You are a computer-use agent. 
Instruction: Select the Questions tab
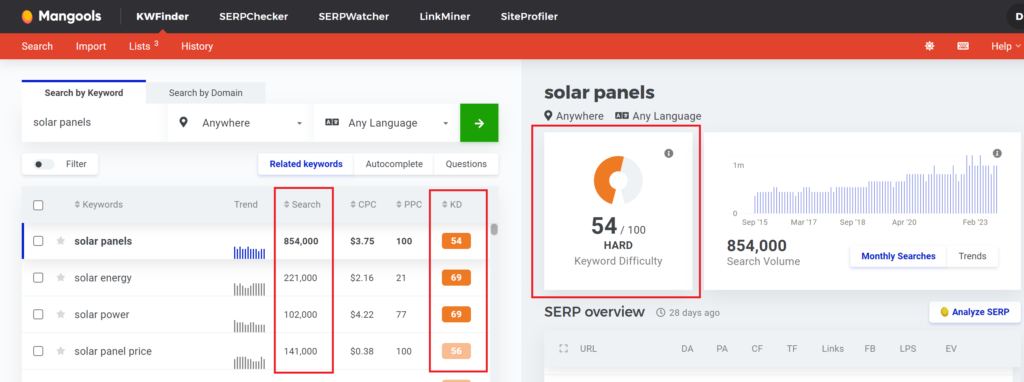click(466, 165)
